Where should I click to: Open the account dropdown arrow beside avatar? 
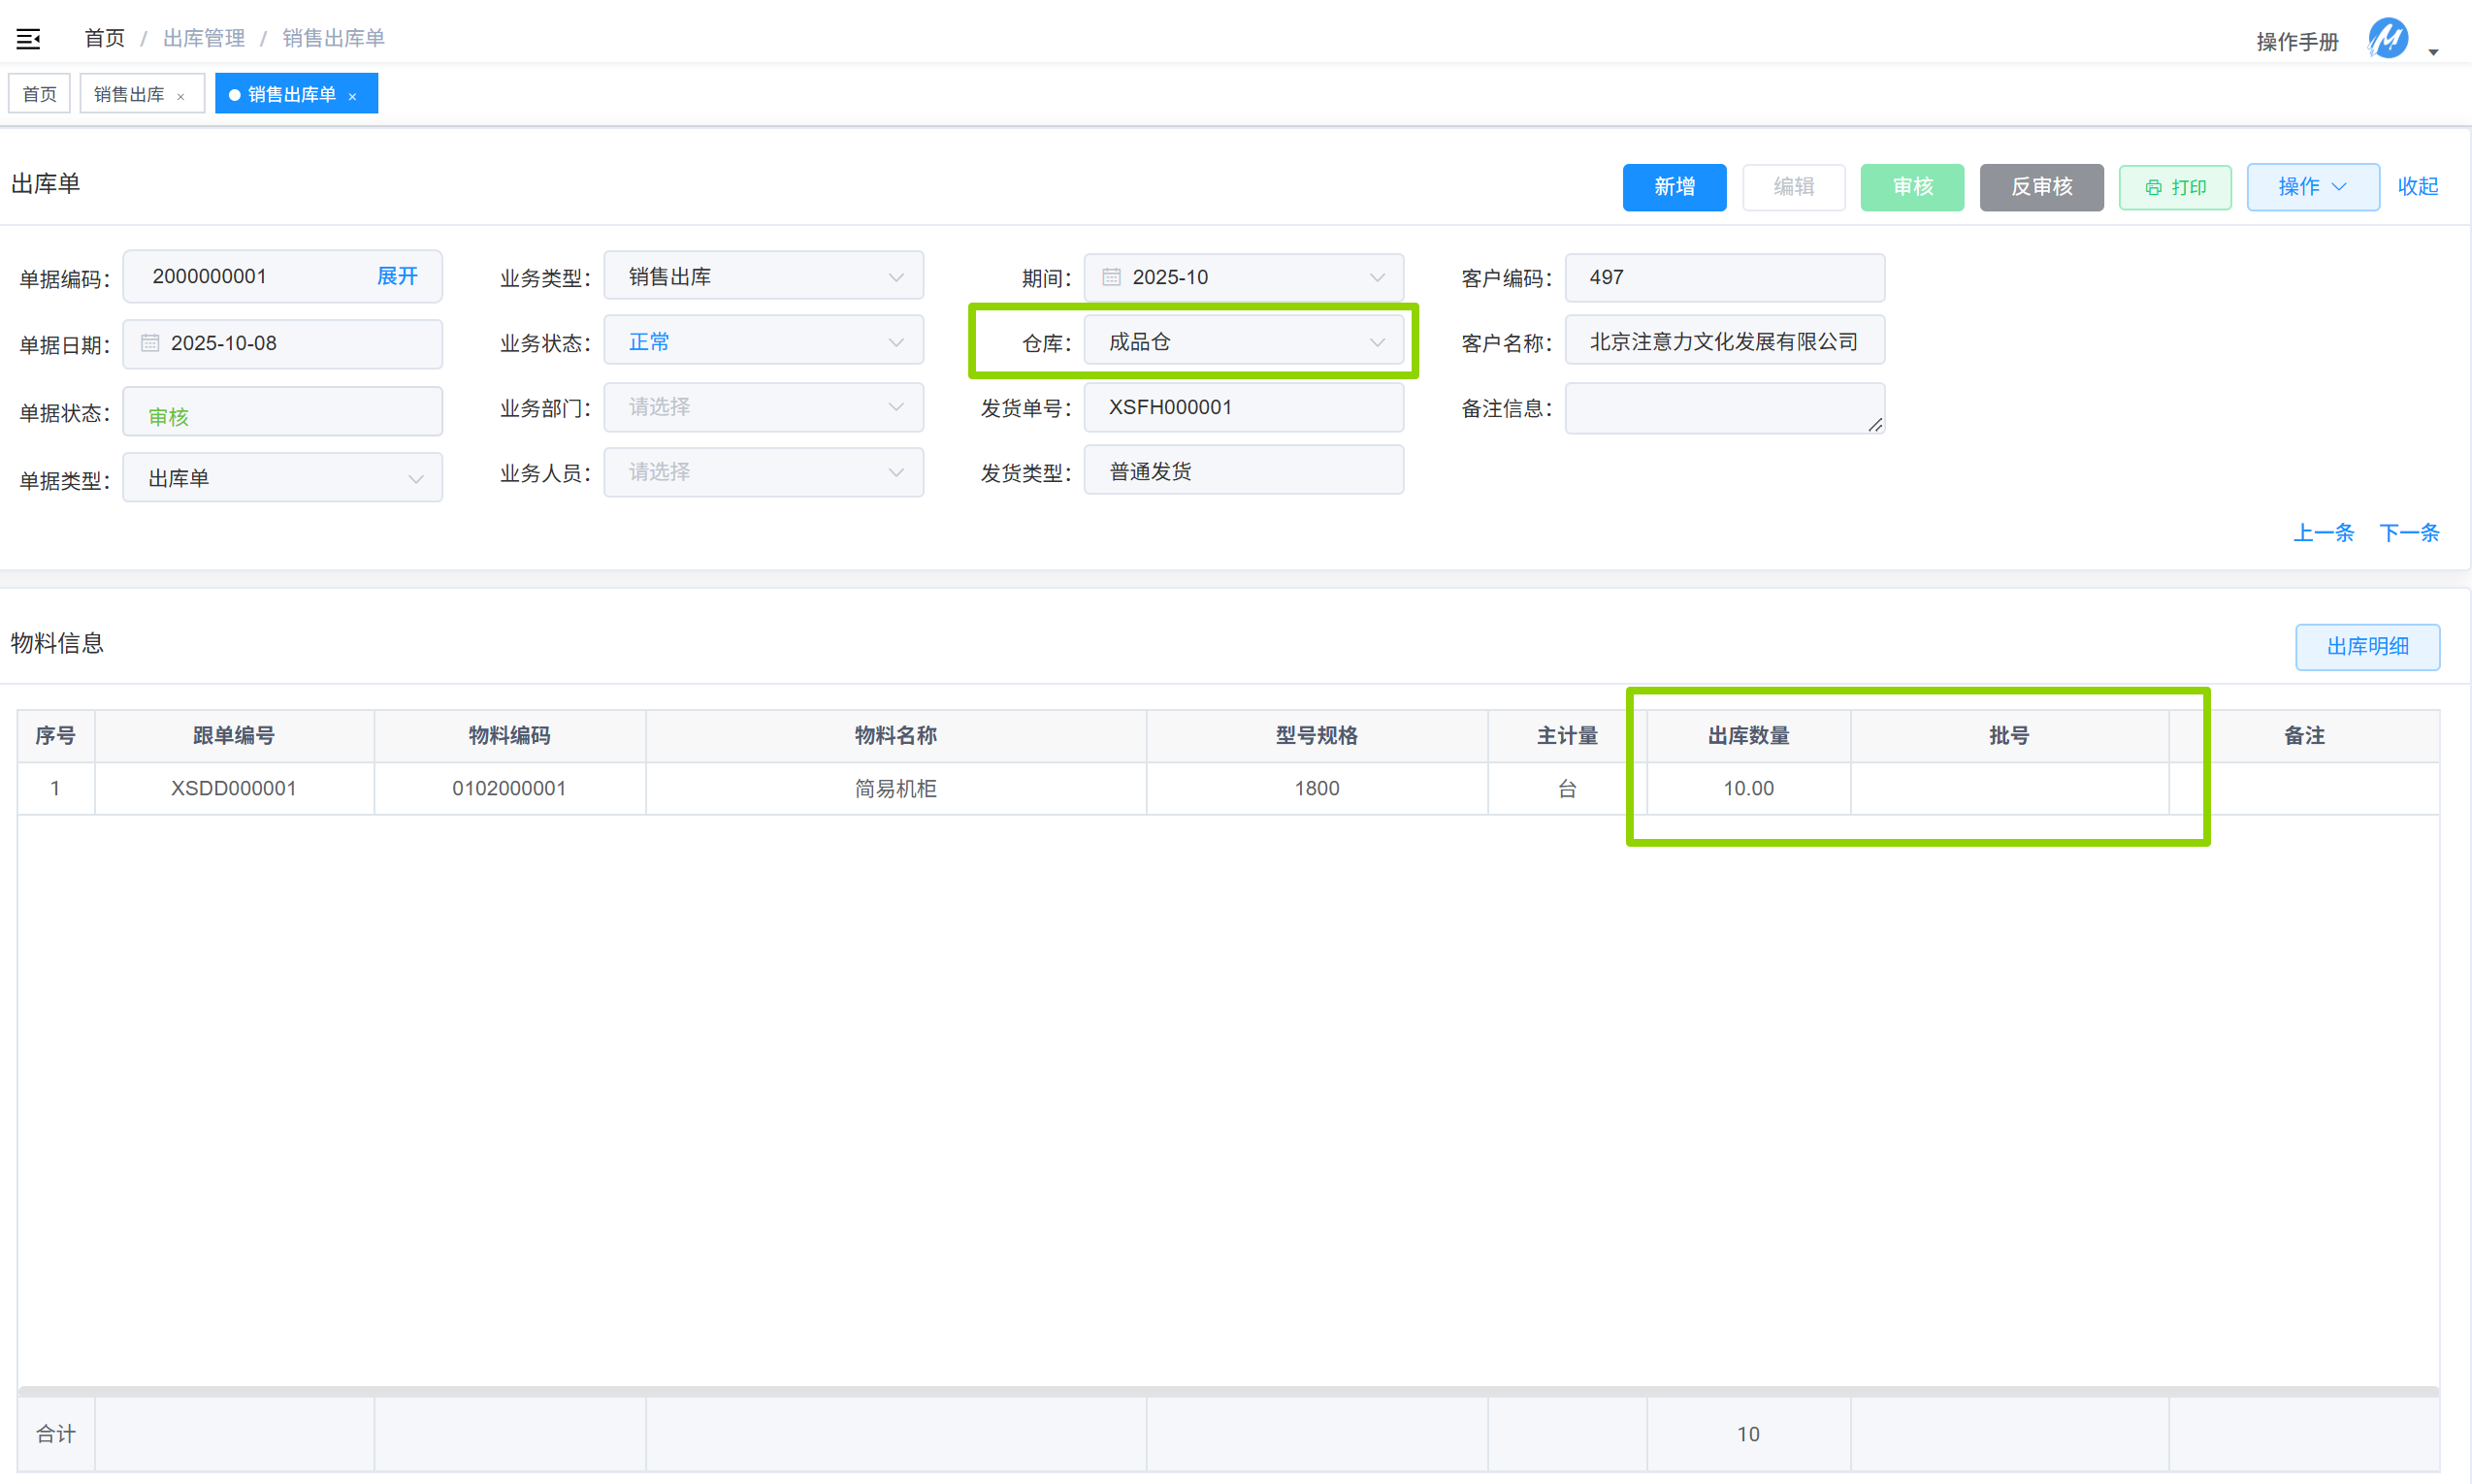[2434, 52]
